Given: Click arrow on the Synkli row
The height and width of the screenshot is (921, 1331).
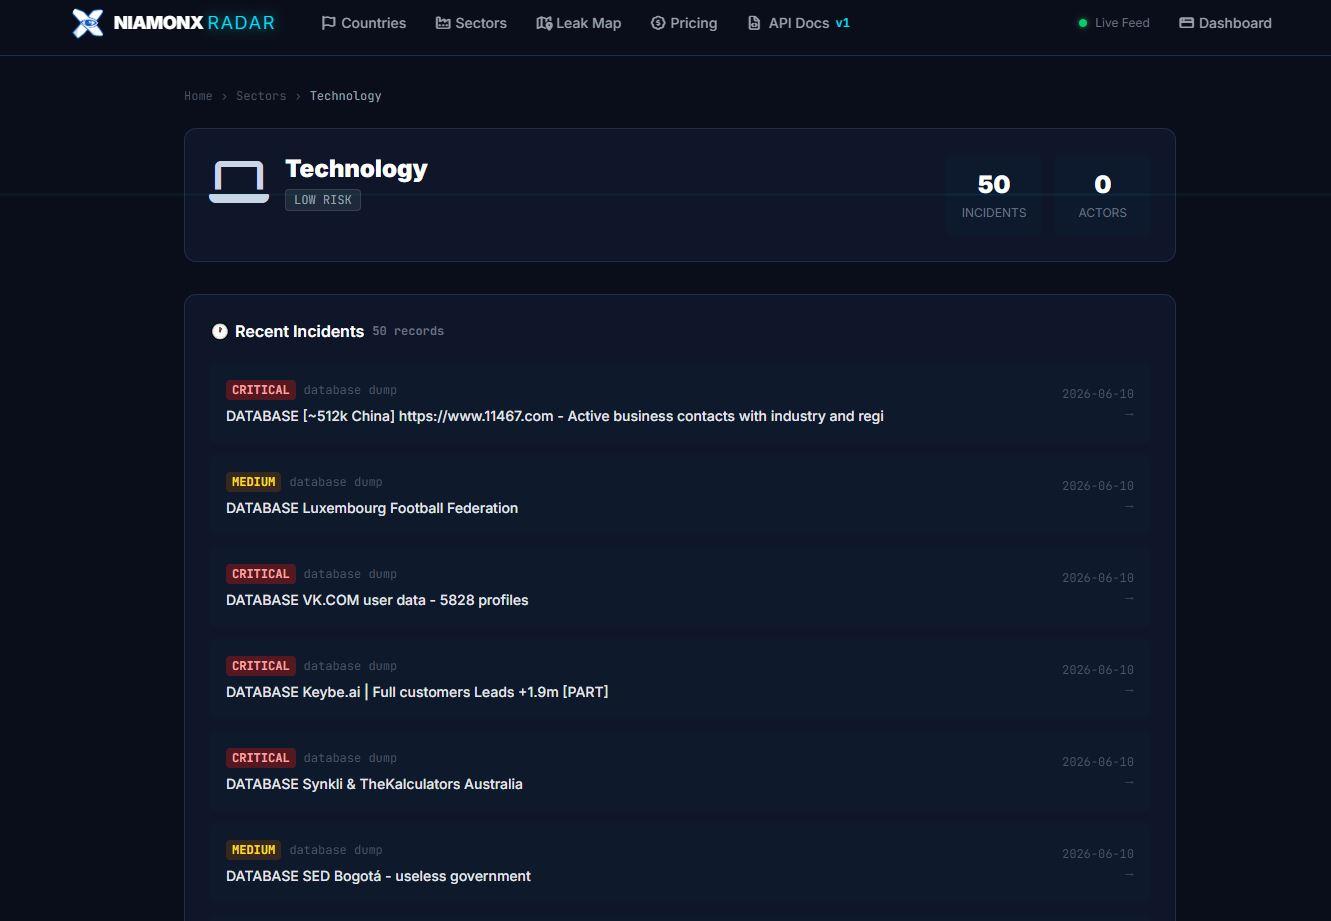Looking at the screenshot, I should pyautogui.click(x=1129, y=782).
